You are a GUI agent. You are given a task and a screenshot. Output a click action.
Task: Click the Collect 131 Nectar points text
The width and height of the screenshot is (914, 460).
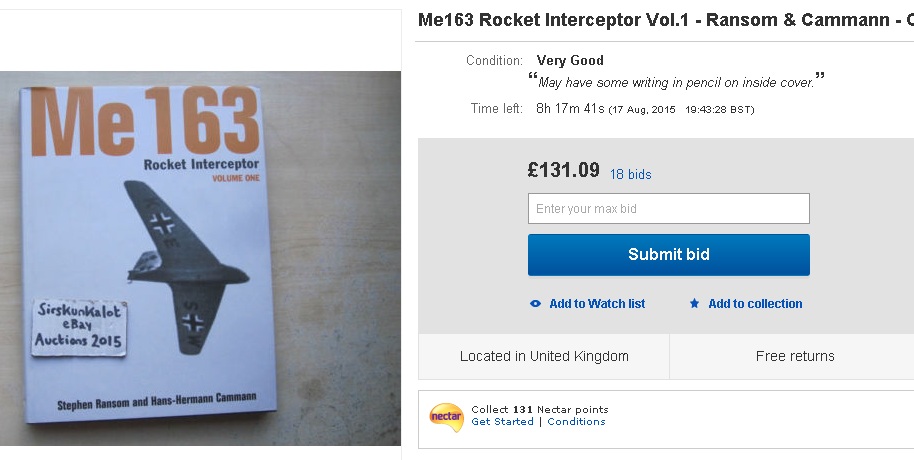coord(539,410)
